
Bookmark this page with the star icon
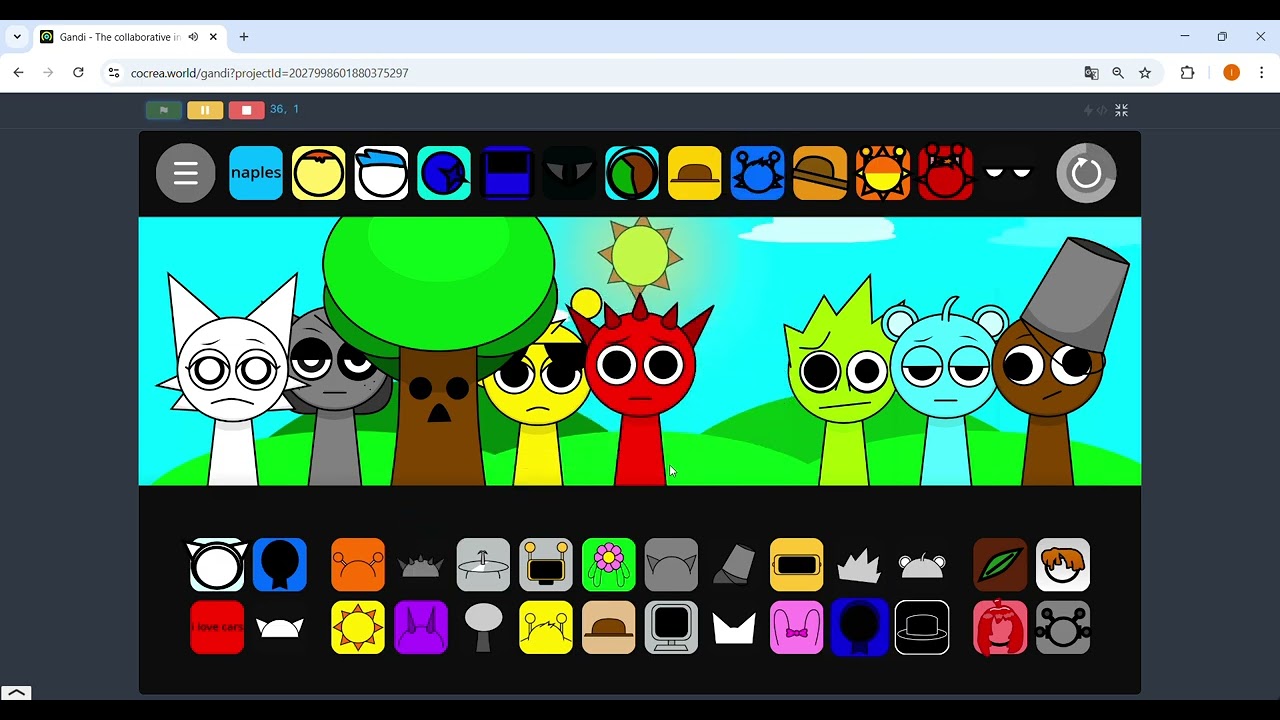[1145, 73]
